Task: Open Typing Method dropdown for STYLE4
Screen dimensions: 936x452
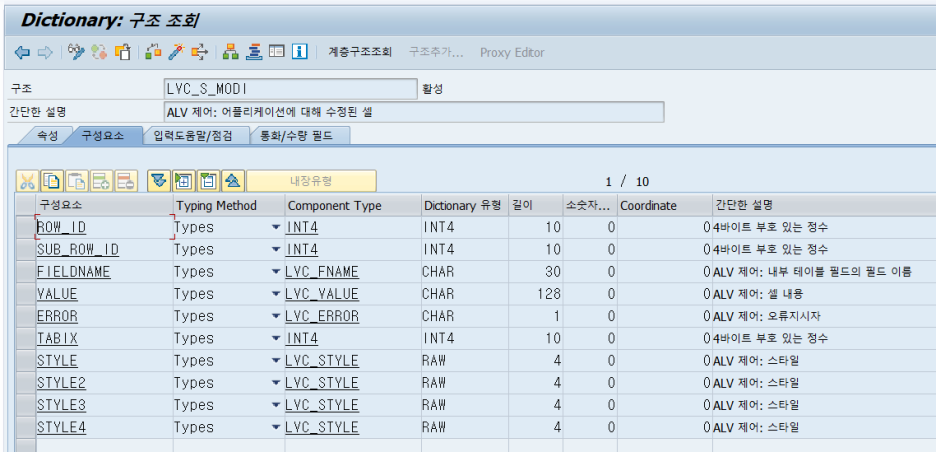Action: pos(275,428)
